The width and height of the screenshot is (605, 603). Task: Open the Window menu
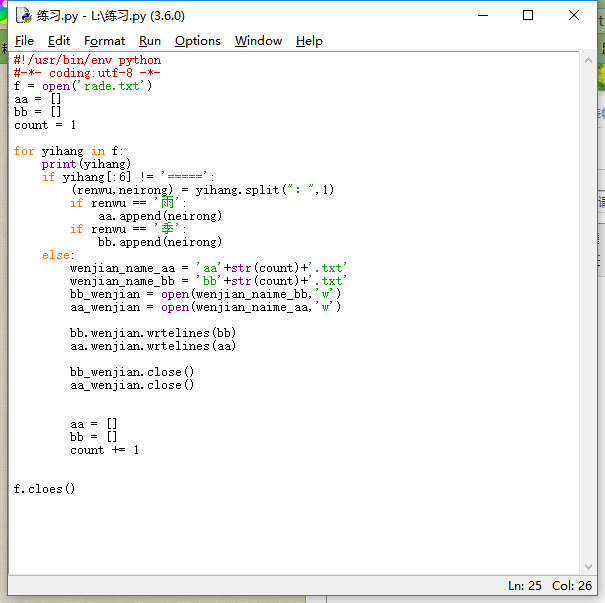coord(258,41)
